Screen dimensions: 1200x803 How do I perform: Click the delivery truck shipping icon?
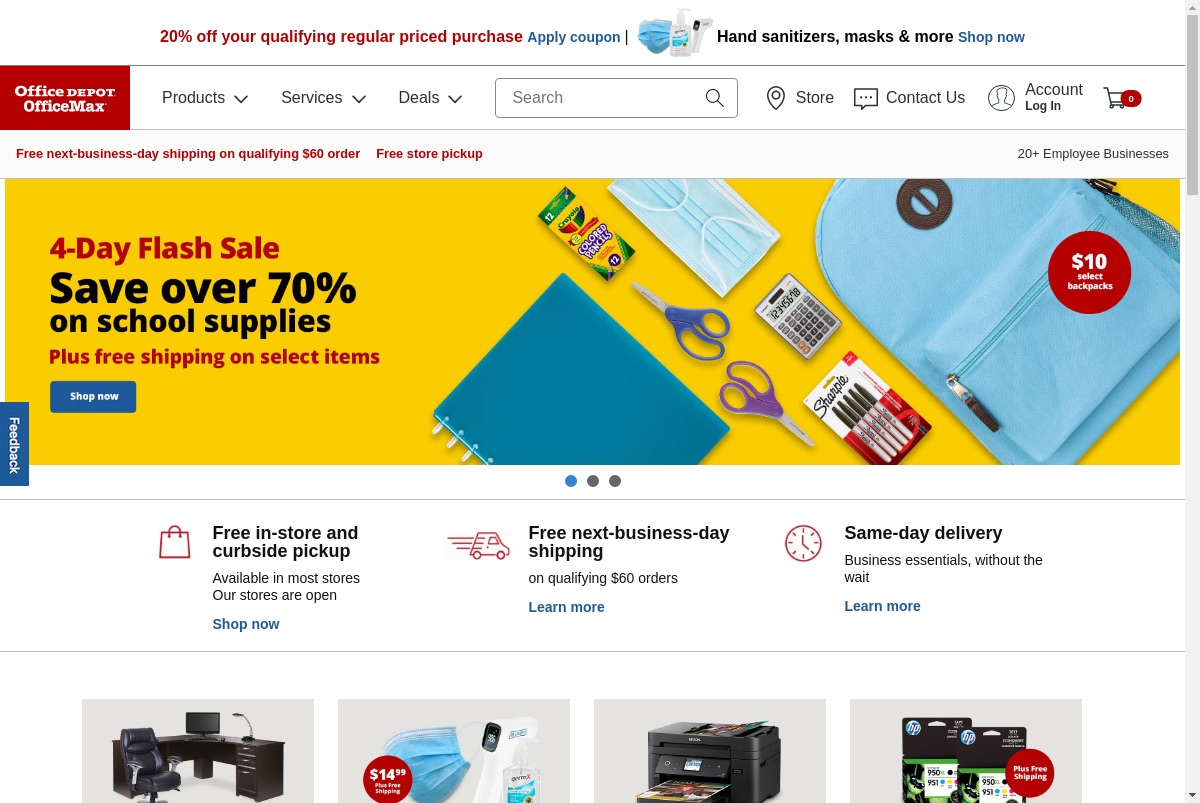coord(478,545)
